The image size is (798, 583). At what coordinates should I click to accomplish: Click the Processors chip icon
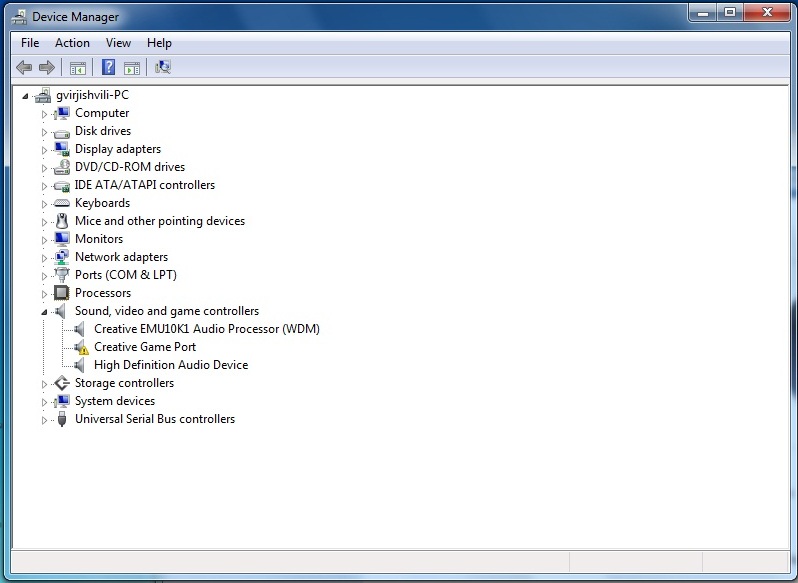coord(62,293)
